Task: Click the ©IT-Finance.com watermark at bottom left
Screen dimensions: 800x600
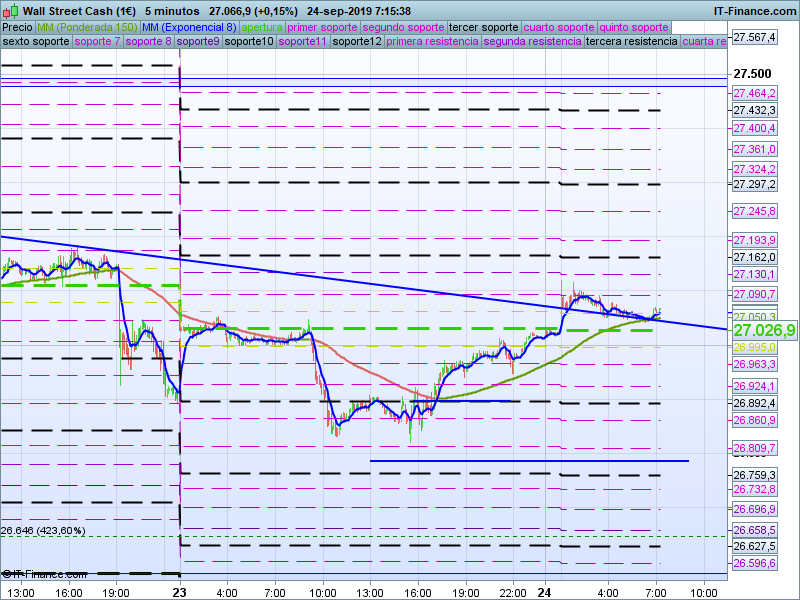Action: point(44,574)
